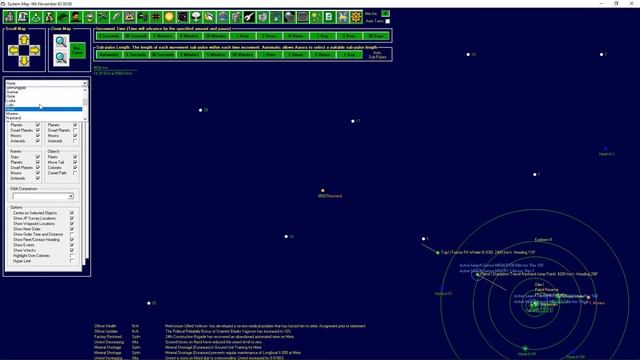Toggle Move Tail checkbox

click(x=75, y=162)
